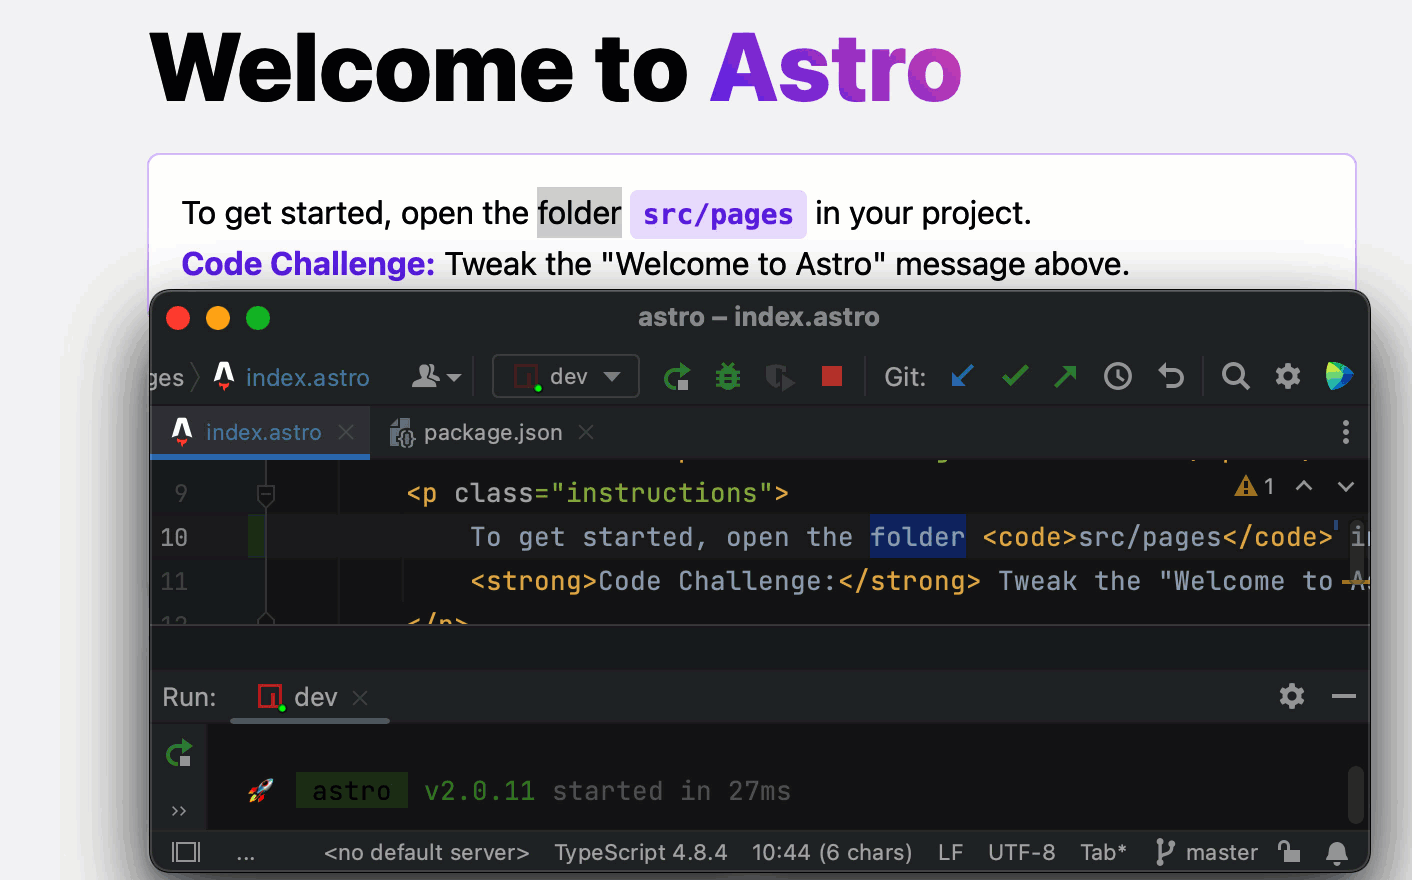Screen dimensions: 1412x880
Task: Open the Code With Me dropdown
Action: 434,376
